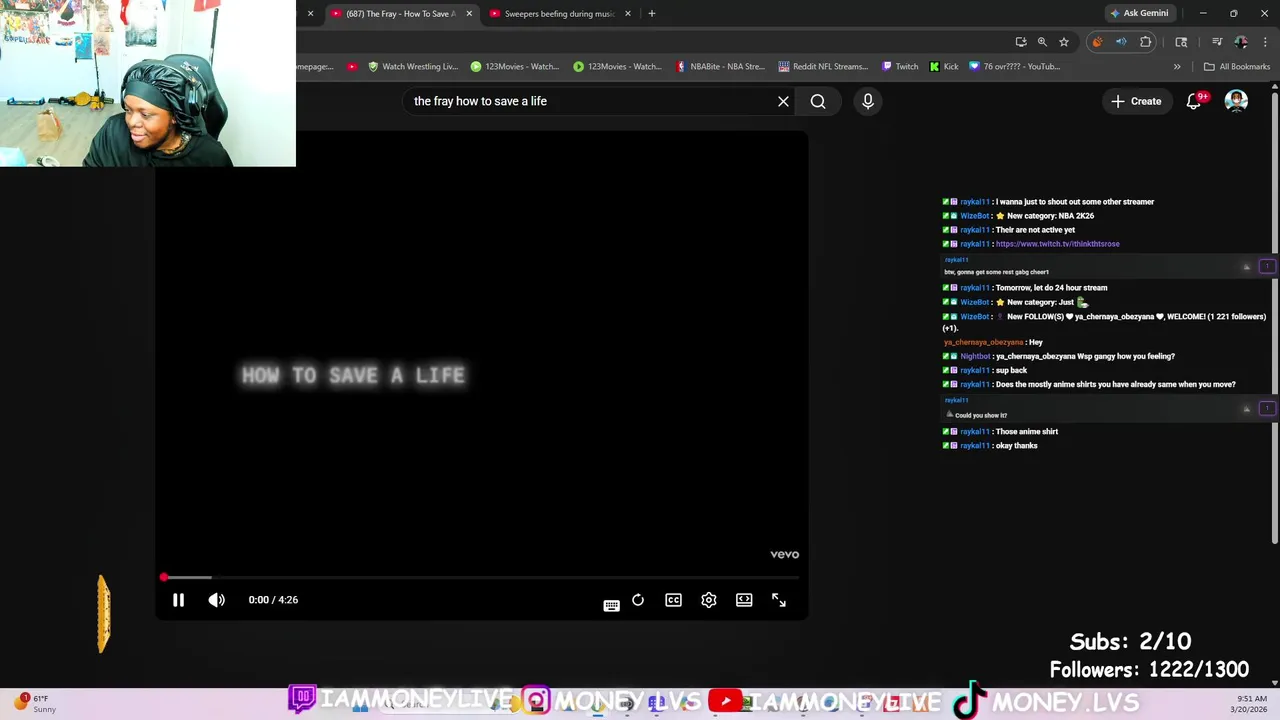The height and width of the screenshot is (720, 1280).
Task: Open the Chrome profile avatar
Action: tap(1241, 42)
